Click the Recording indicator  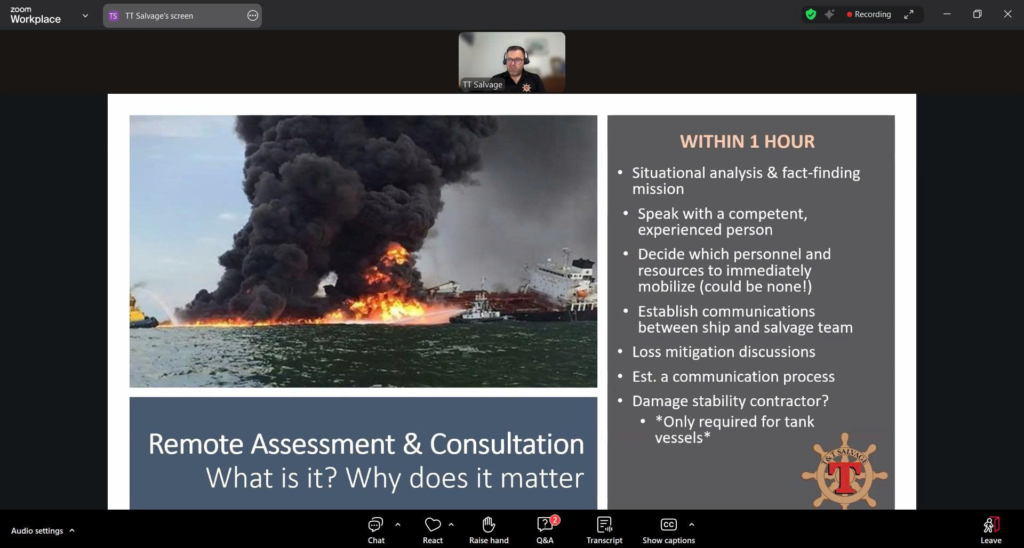[870, 15]
